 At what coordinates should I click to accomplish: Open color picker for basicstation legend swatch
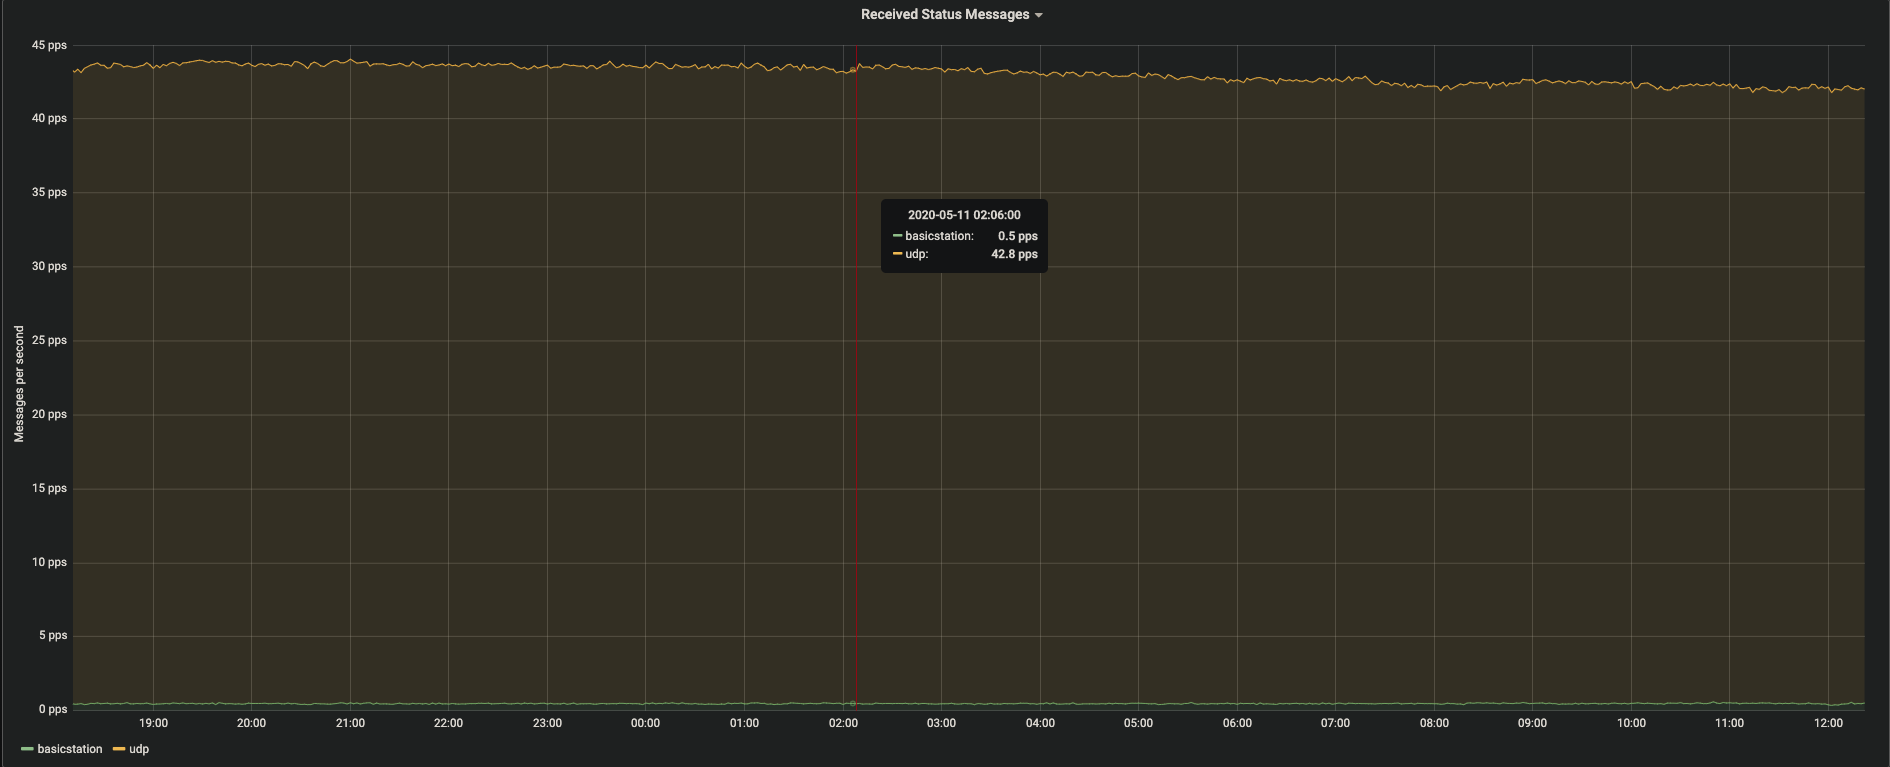27,749
